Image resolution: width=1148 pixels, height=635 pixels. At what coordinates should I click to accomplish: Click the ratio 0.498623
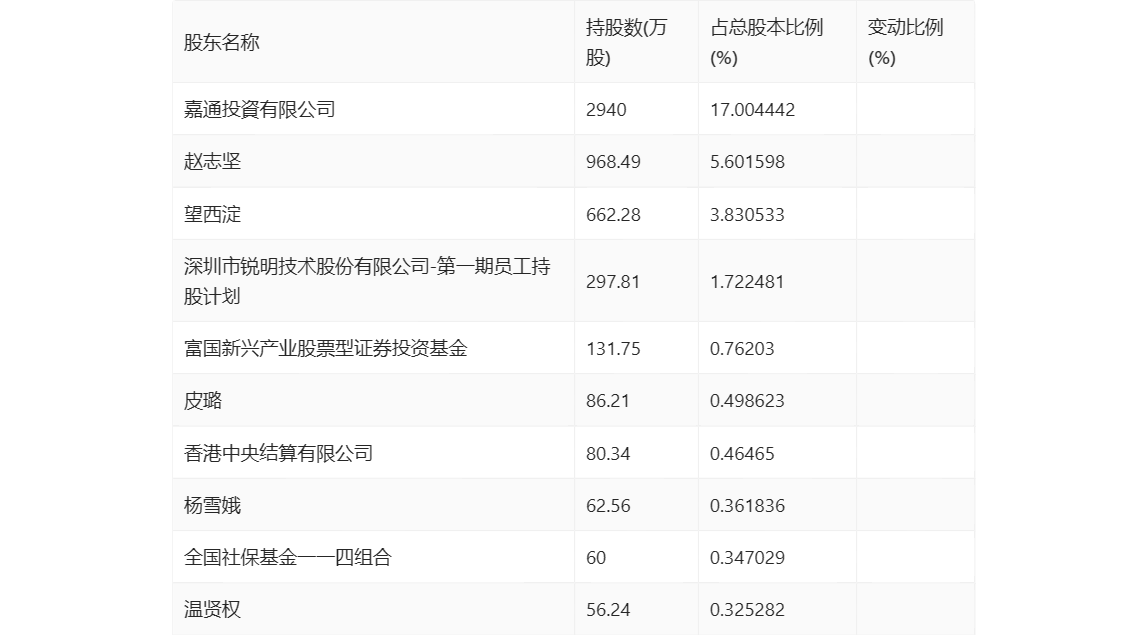coord(747,401)
